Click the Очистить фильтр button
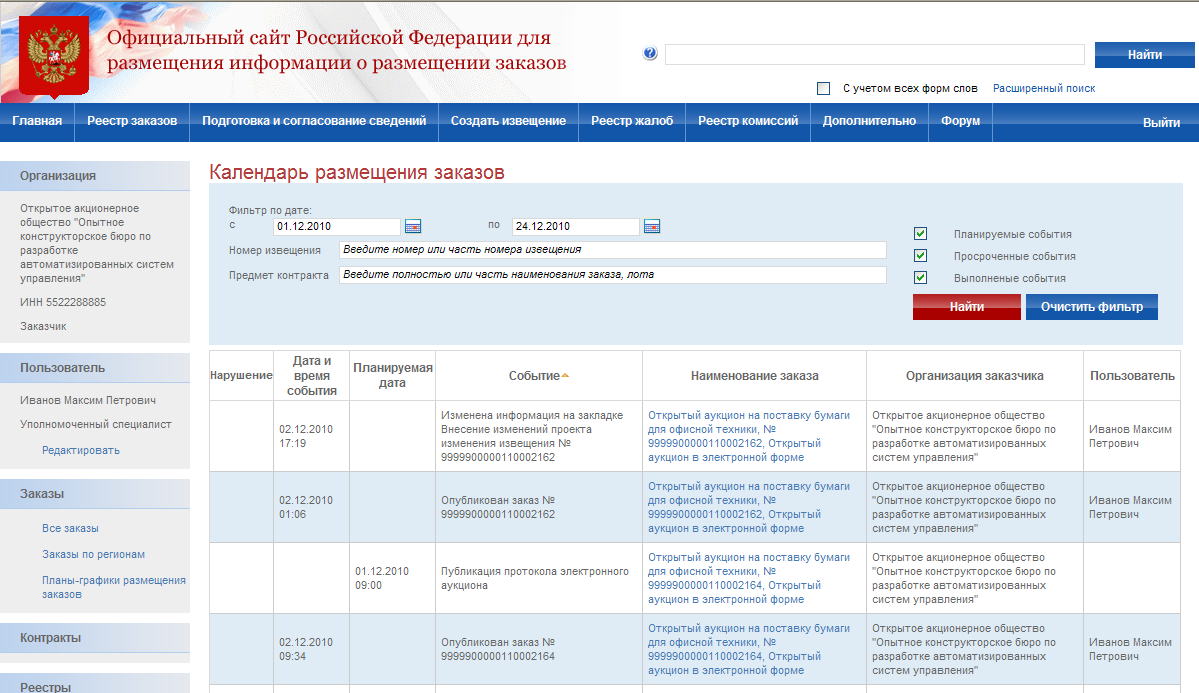 point(1091,307)
